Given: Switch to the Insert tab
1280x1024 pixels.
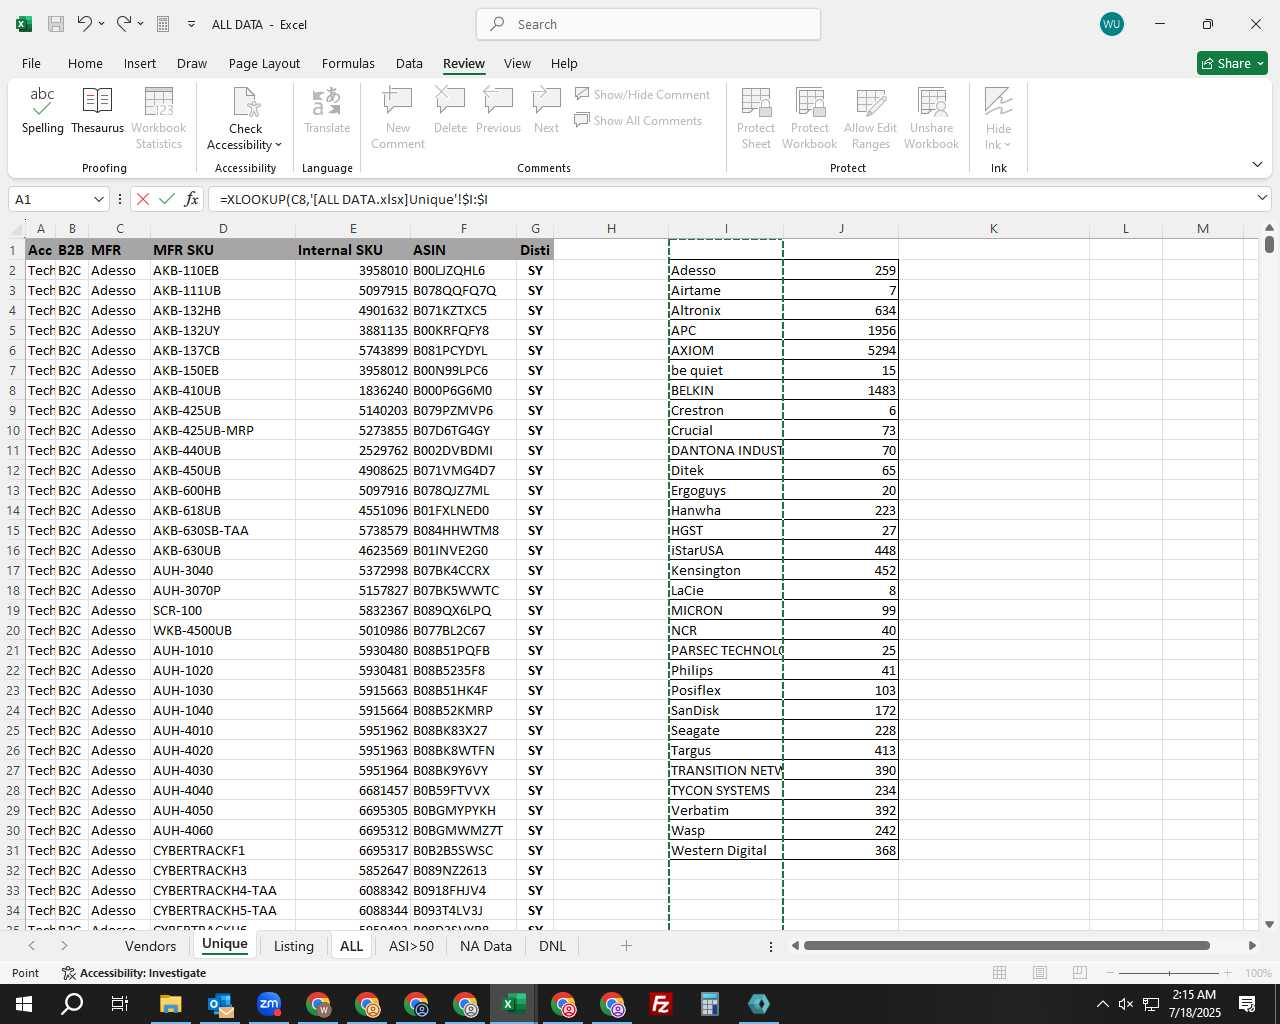Looking at the screenshot, I should pyautogui.click(x=140, y=63).
